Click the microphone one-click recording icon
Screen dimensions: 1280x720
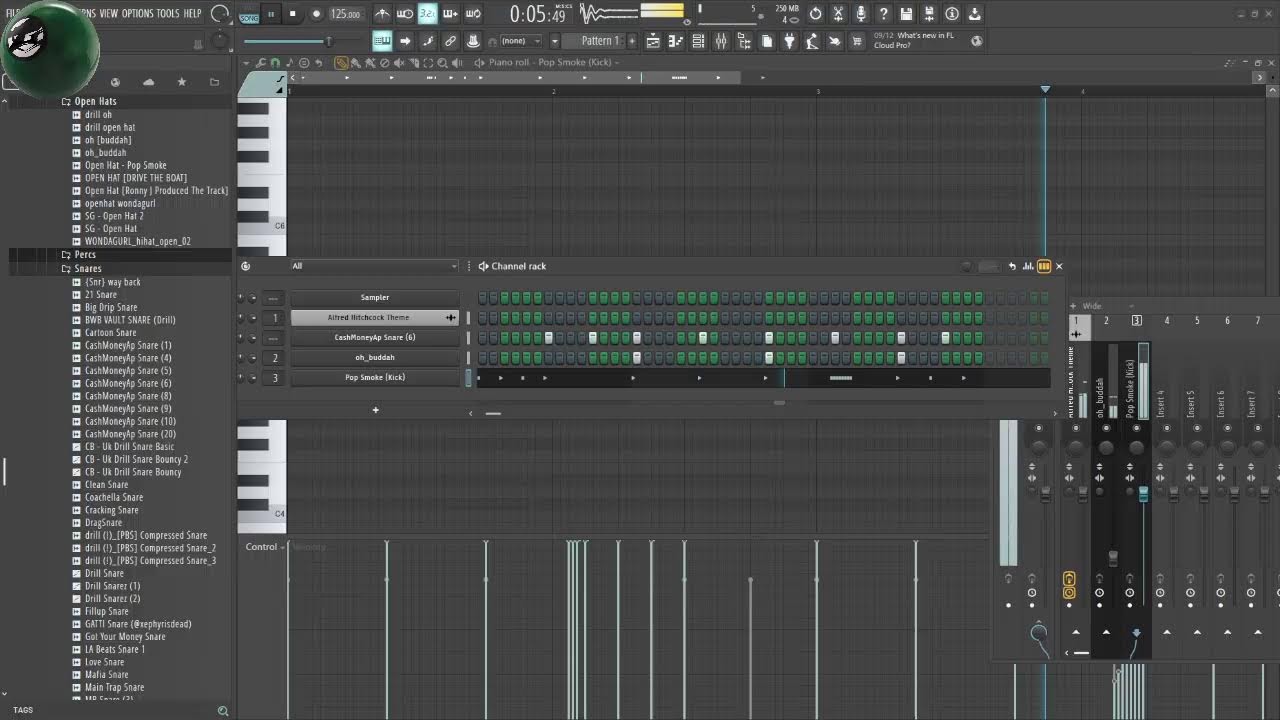(x=860, y=14)
